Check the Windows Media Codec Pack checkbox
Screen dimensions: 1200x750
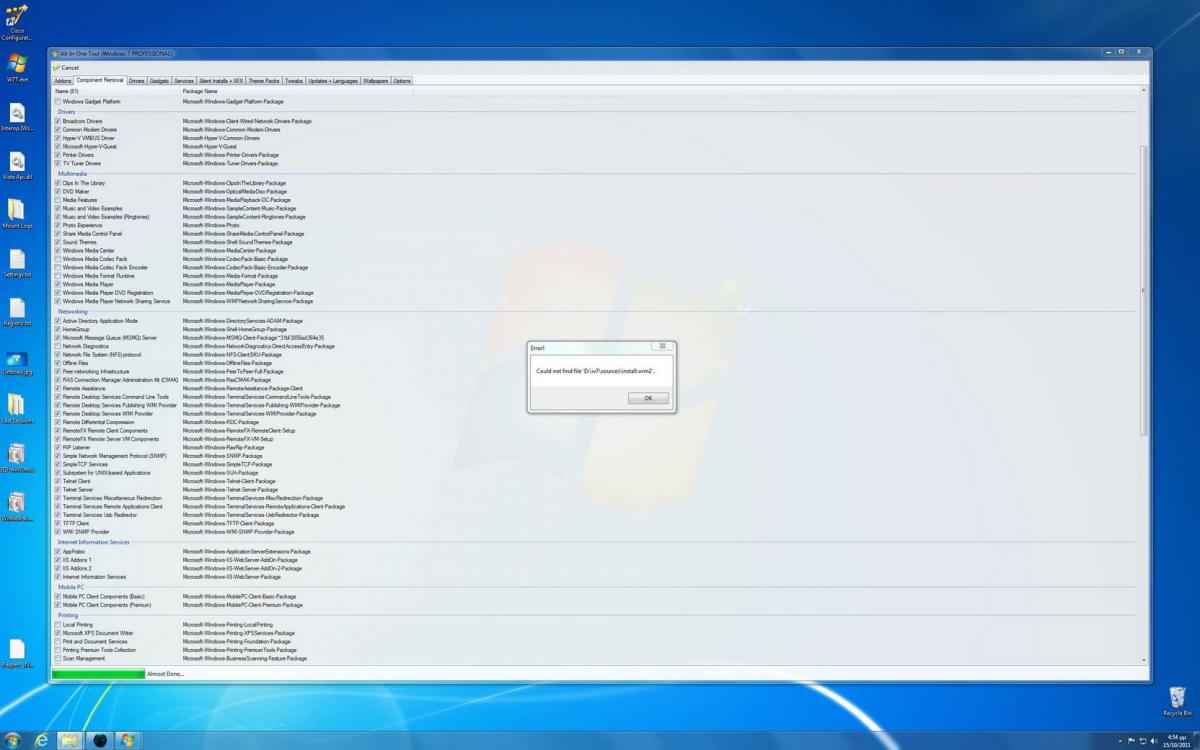point(58,259)
